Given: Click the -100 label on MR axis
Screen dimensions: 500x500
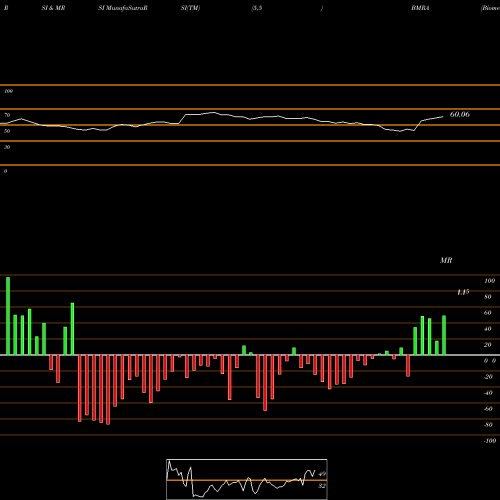Looking at the screenshot, I should 490,441.
